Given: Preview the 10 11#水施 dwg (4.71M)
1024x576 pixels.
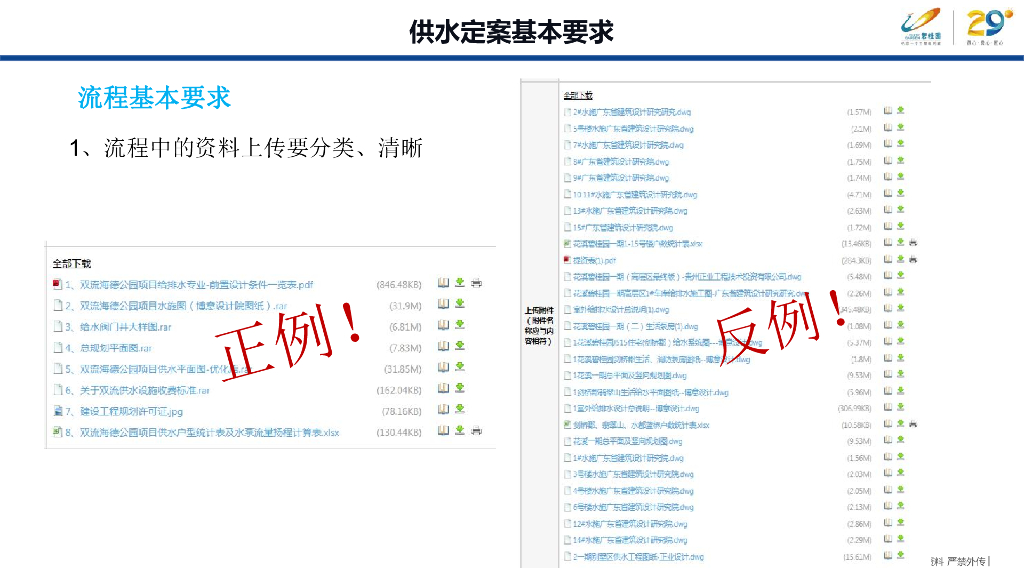Looking at the screenshot, I should click(x=888, y=193).
